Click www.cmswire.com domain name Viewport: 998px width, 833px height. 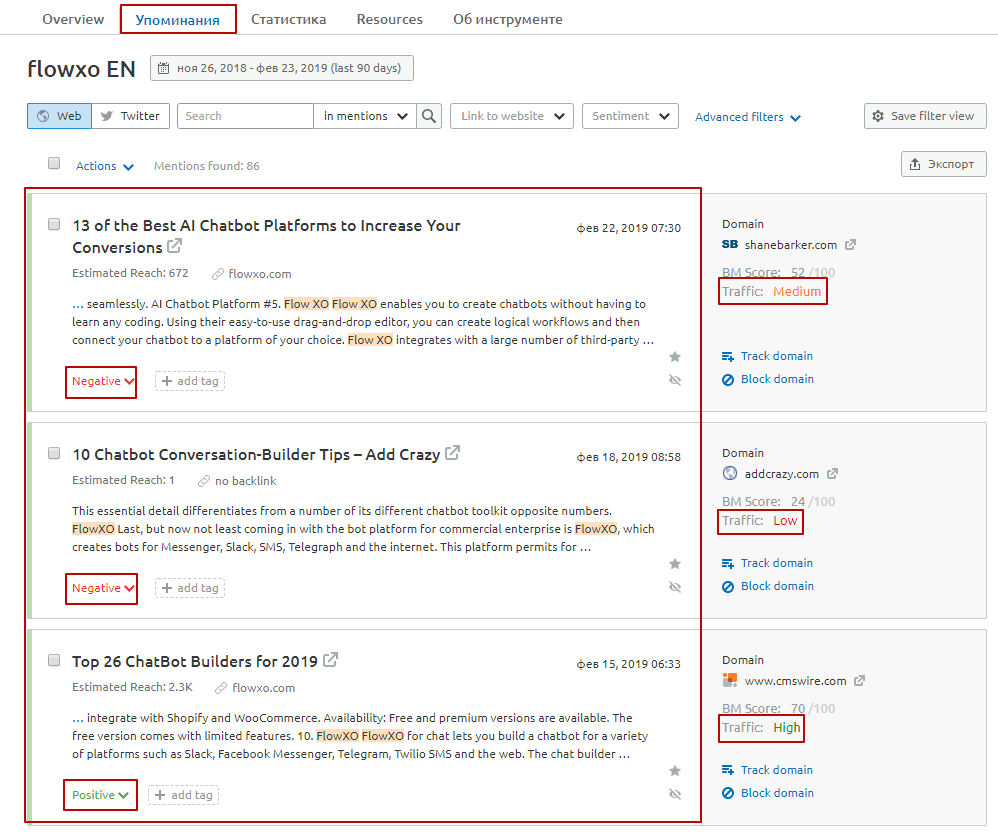(x=796, y=681)
